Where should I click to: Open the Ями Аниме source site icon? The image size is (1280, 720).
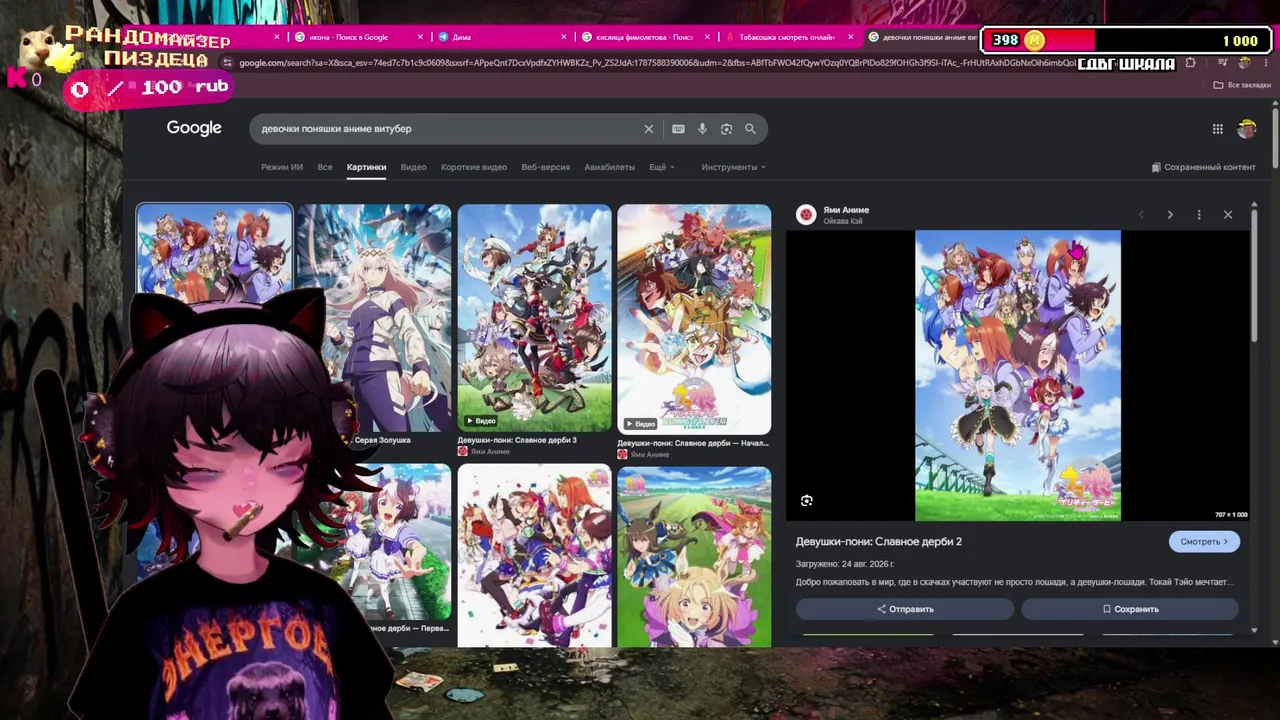(x=806, y=215)
